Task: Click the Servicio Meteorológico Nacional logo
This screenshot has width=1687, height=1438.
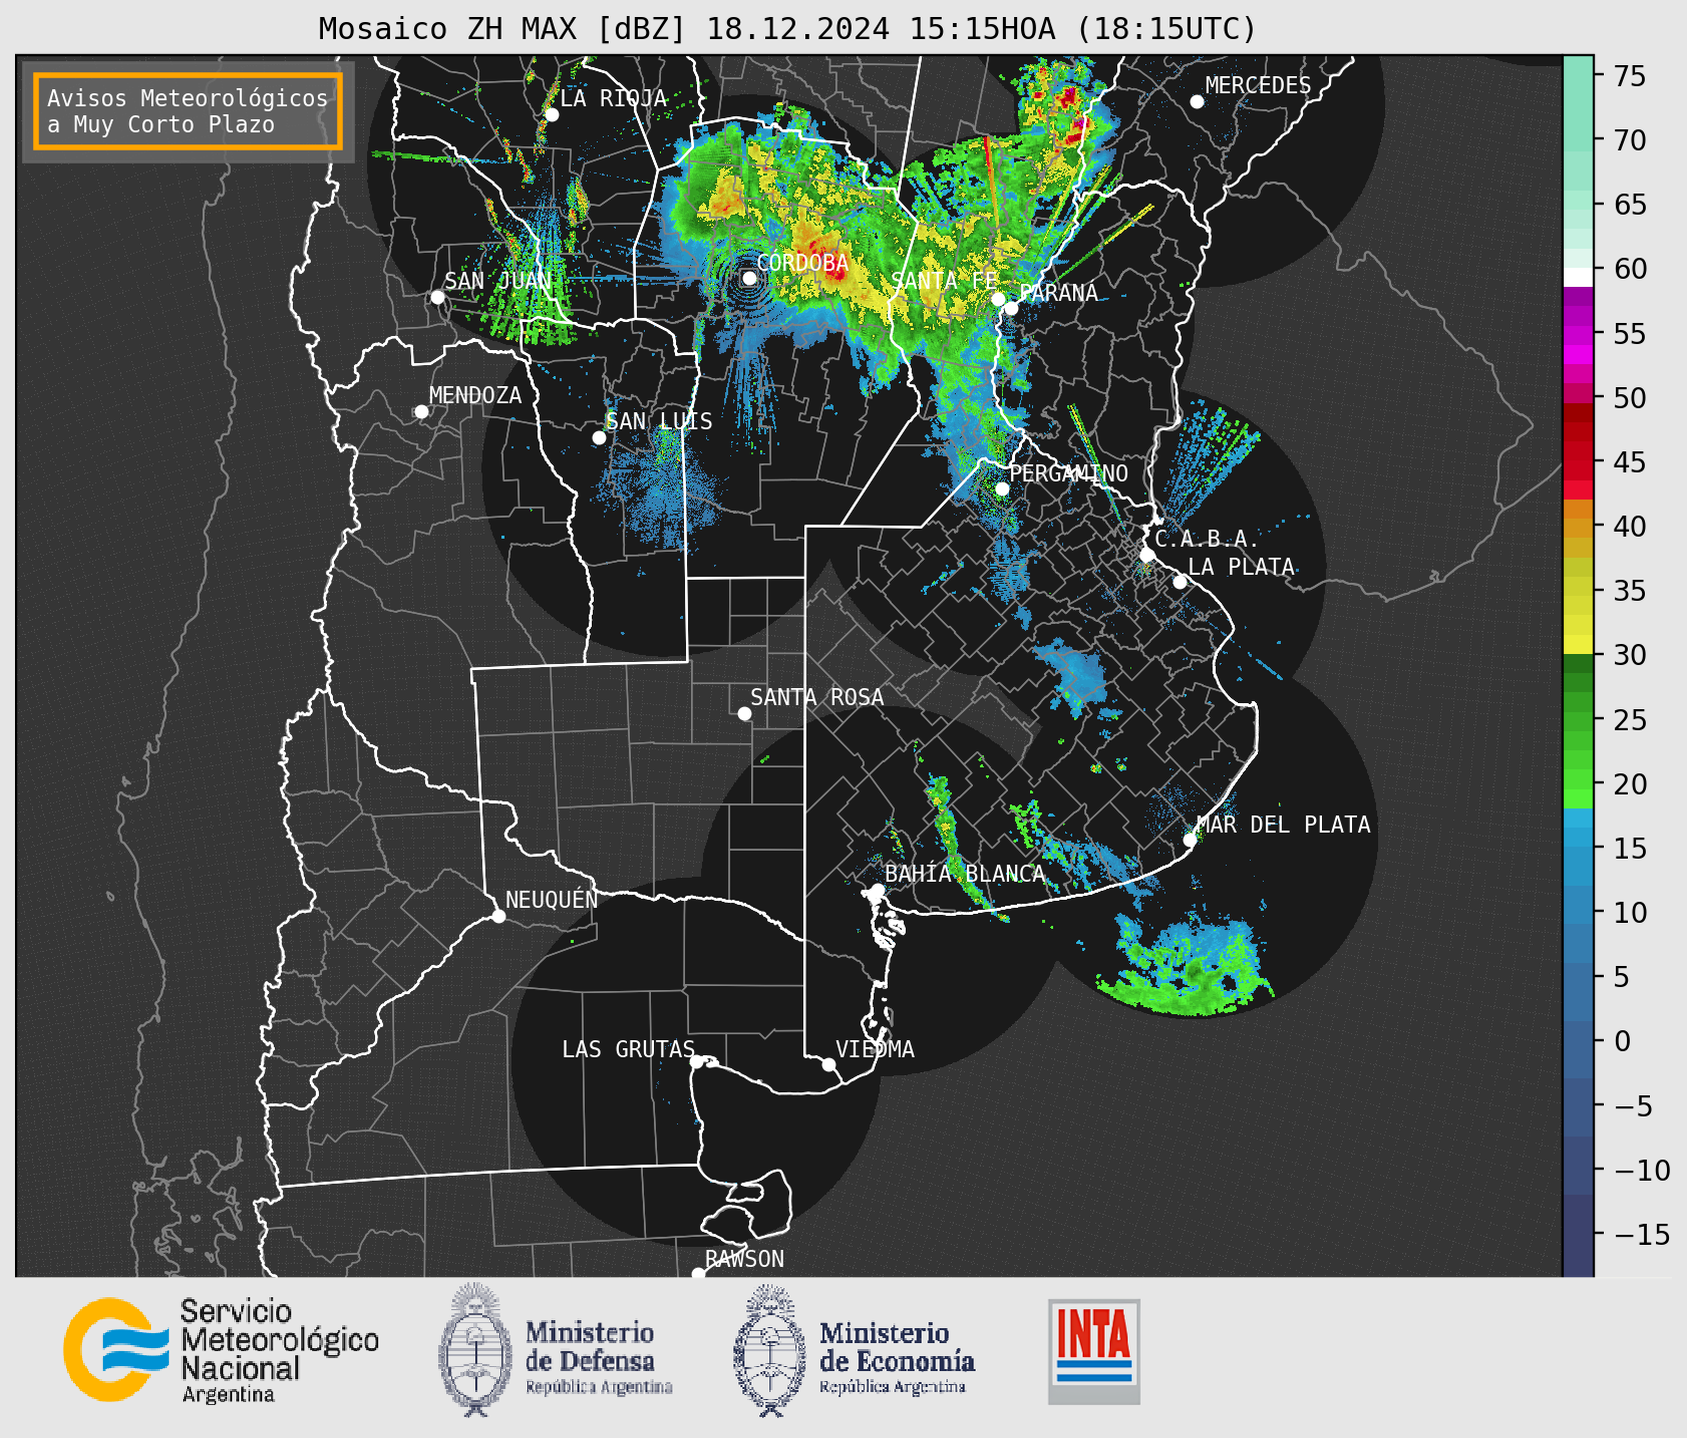Action: pyautogui.click(x=116, y=1350)
